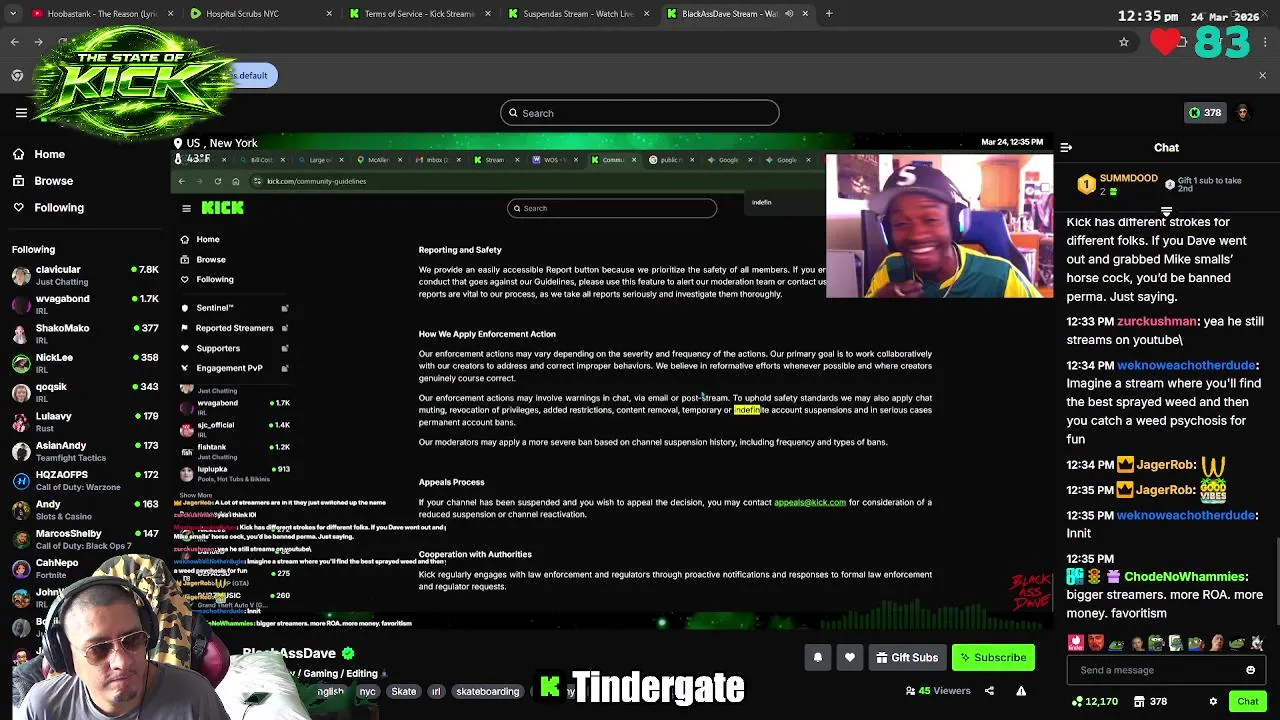Click the 12,170 channel points icon
Viewport: 1280px width, 720px height.
[1077, 701]
